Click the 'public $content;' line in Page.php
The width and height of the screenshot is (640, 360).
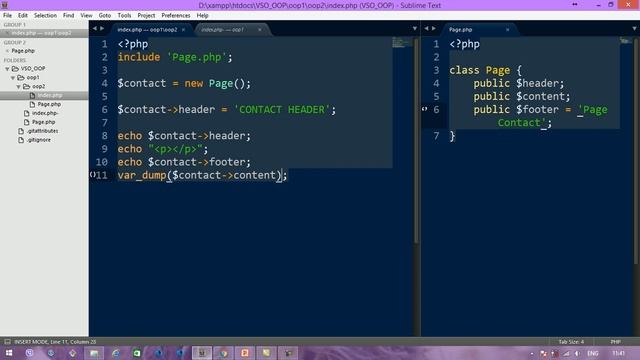(522, 97)
